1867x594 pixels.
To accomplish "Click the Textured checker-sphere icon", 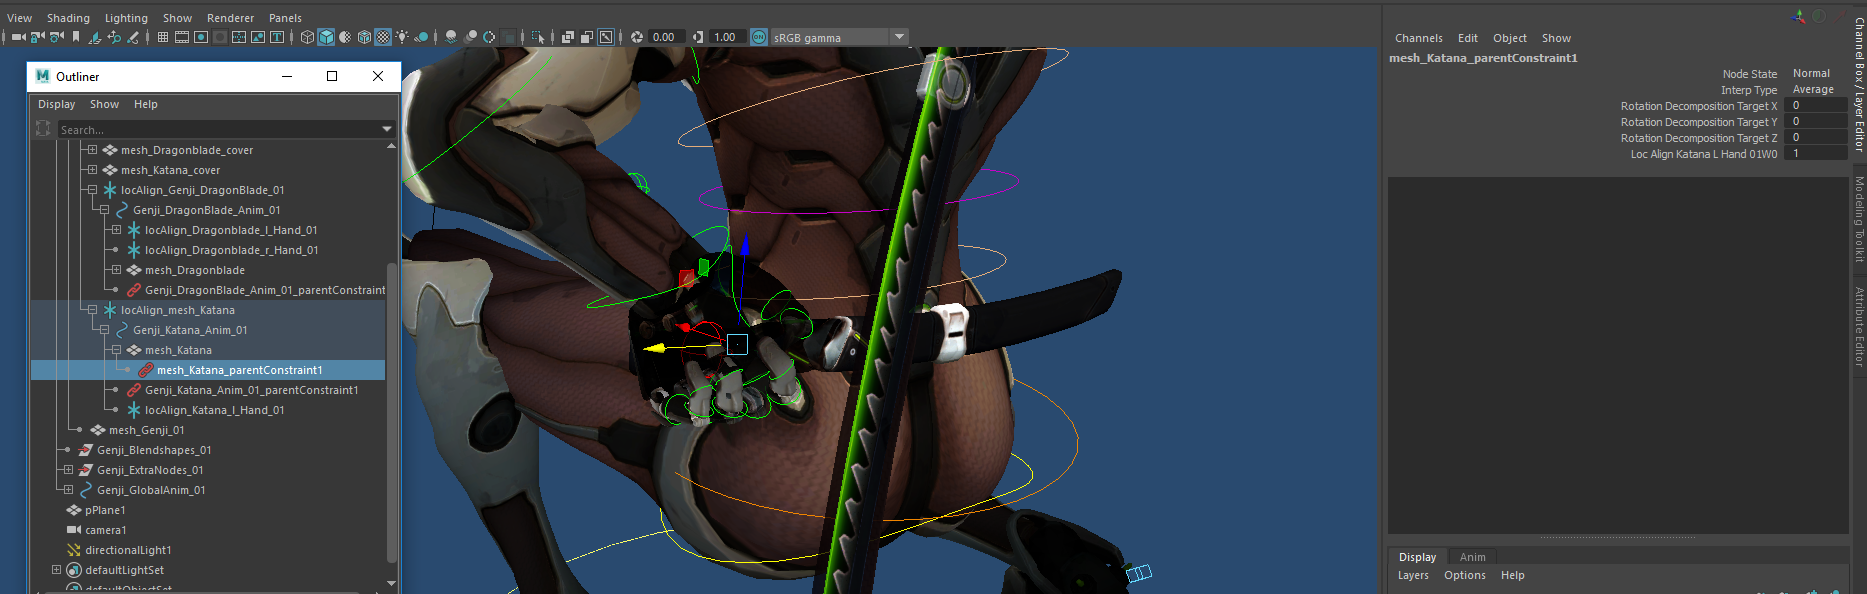I will pyautogui.click(x=382, y=37).
